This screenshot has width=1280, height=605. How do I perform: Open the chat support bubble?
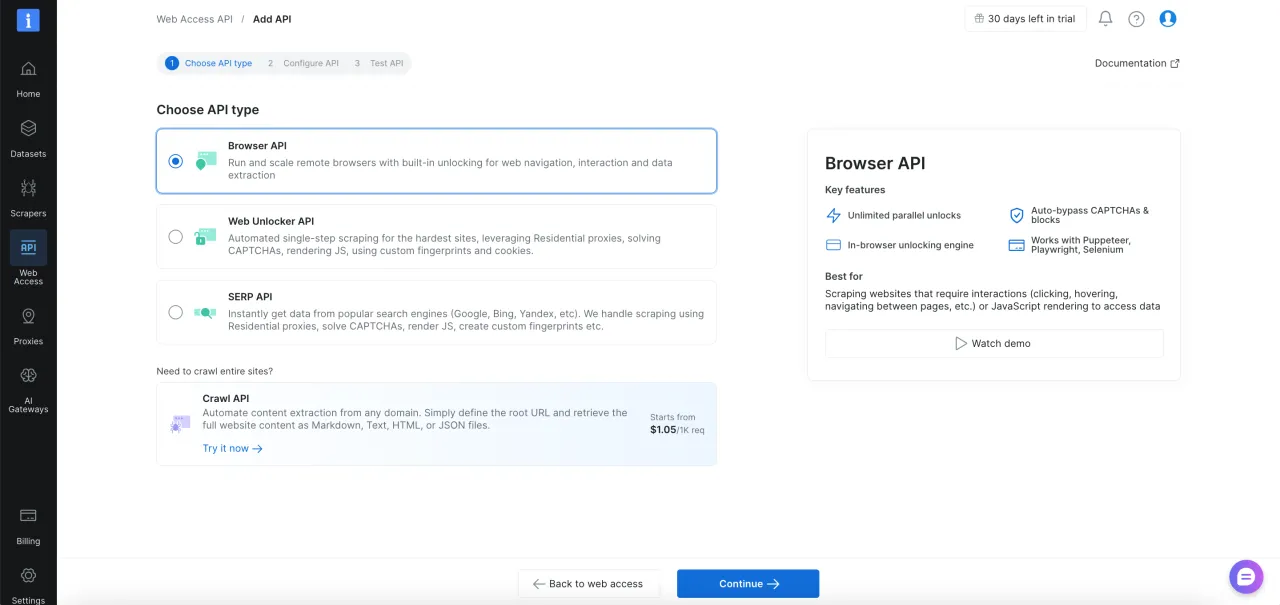(x=1245, y=576)
